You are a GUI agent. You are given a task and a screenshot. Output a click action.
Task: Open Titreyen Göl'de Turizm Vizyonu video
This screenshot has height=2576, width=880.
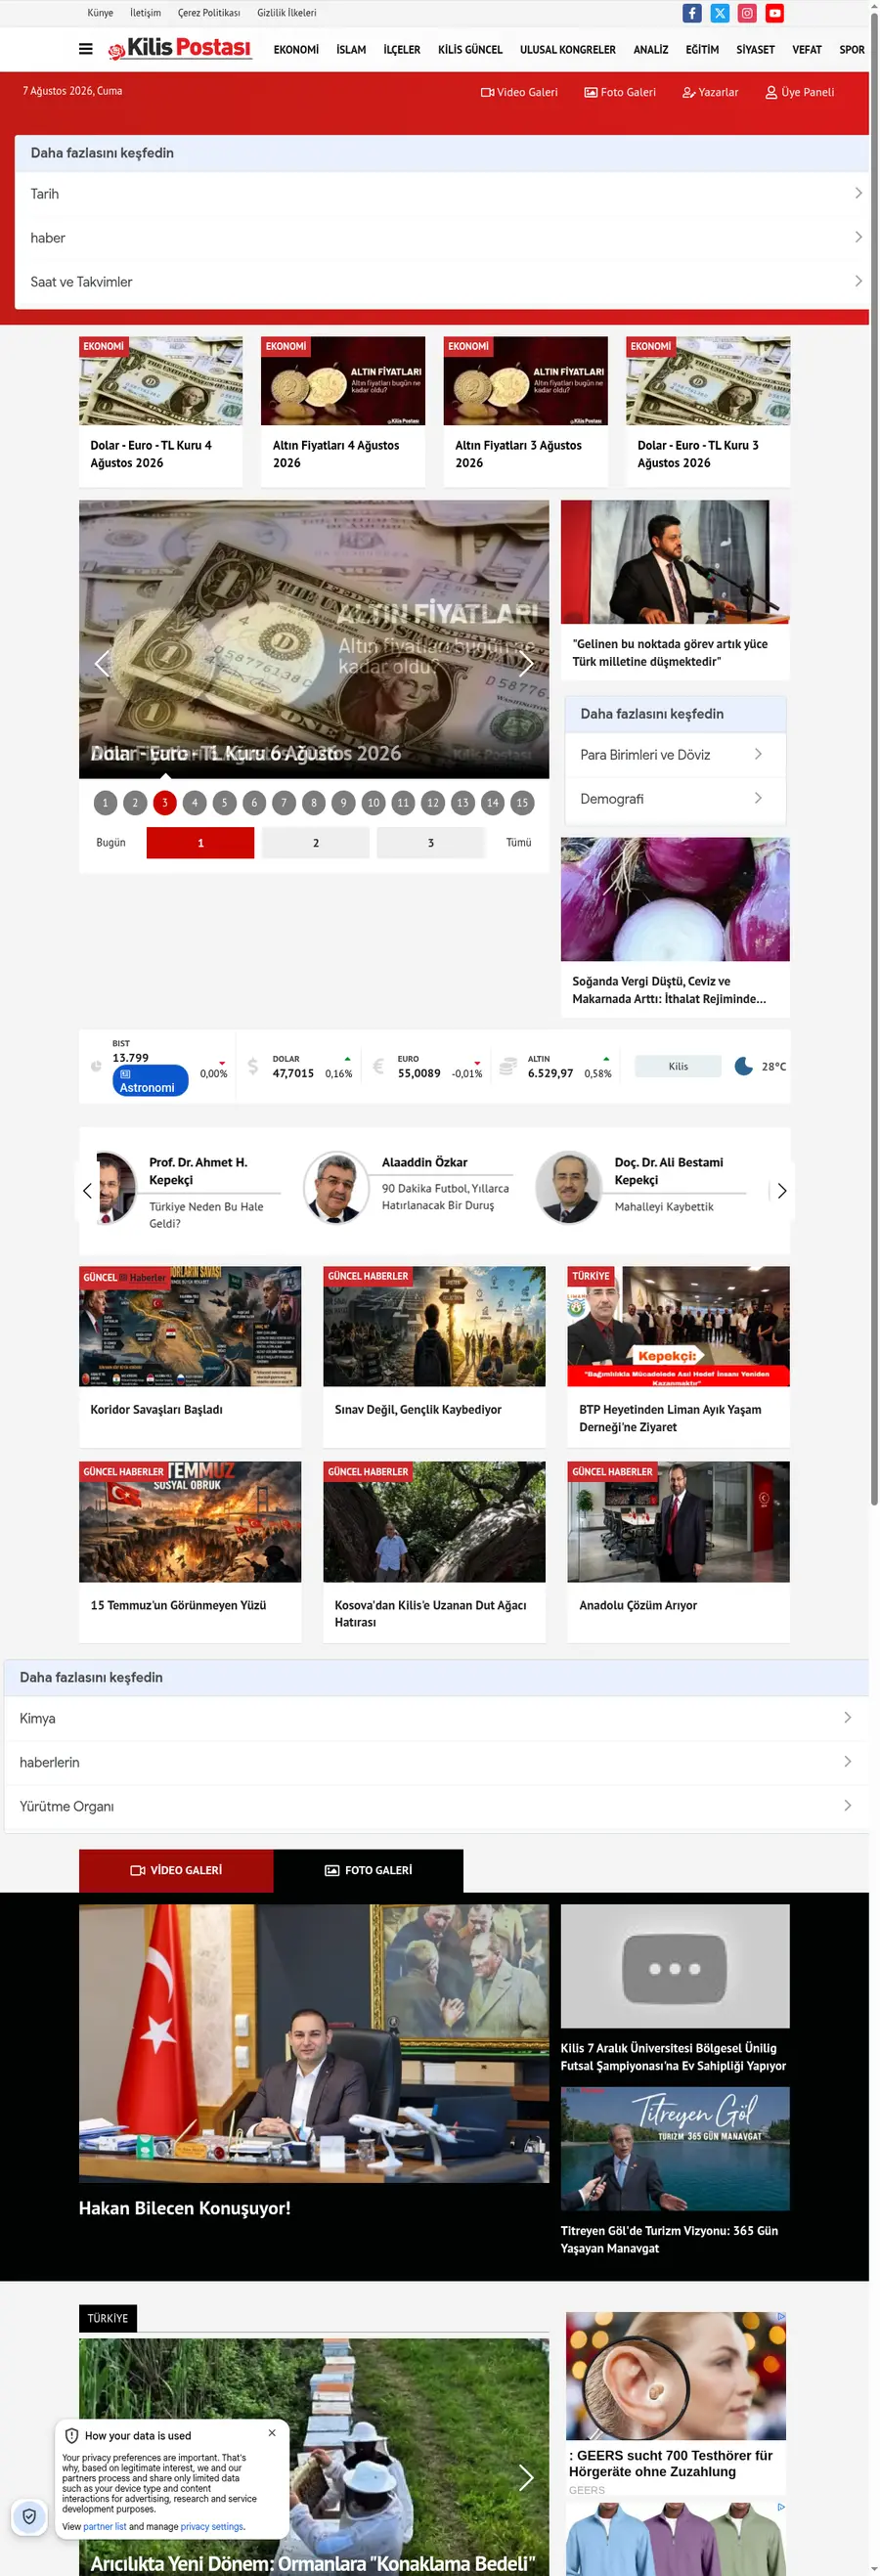(x=675, y=2170)
